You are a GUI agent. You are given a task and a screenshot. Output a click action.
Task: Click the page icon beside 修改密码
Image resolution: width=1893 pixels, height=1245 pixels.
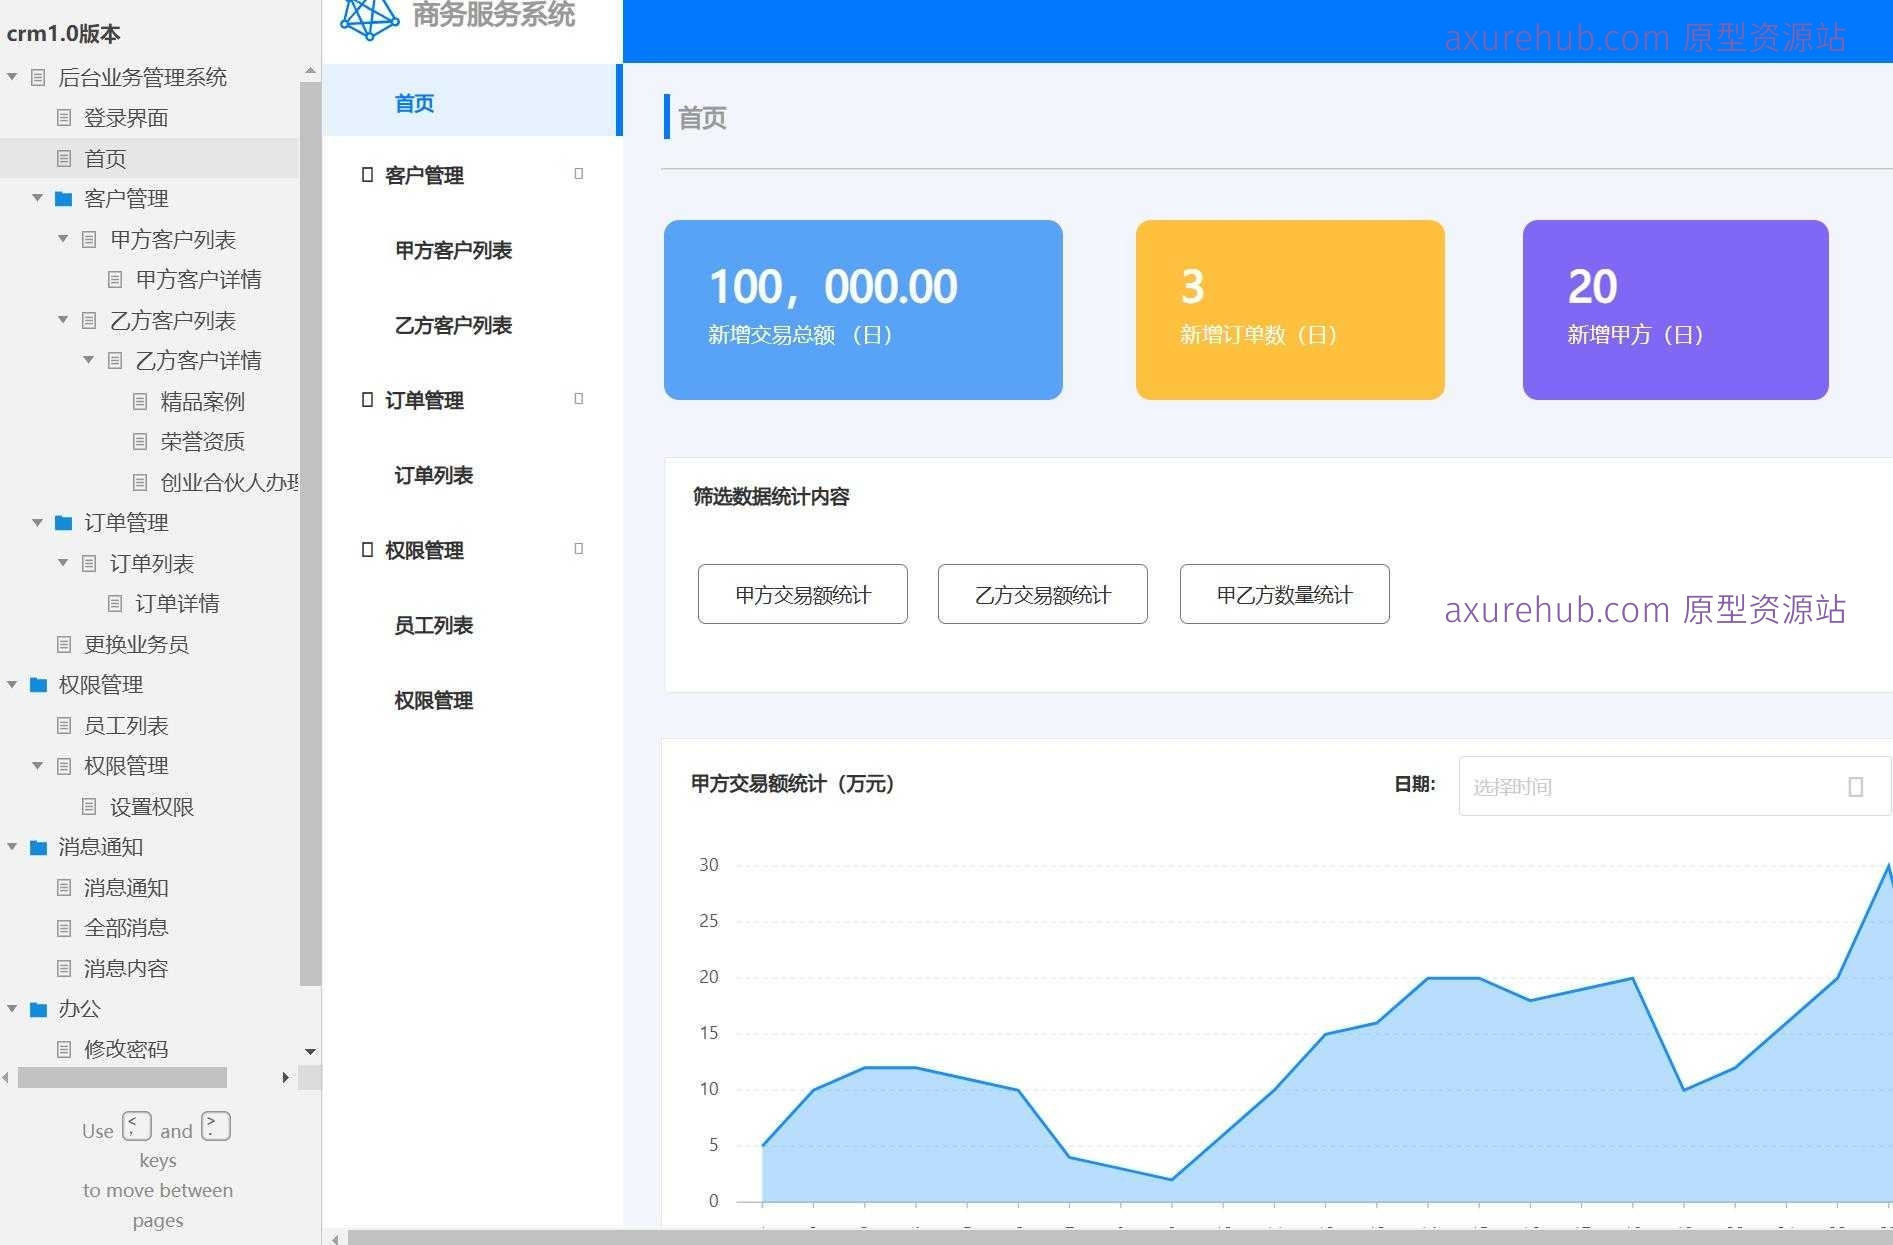pyautogui.click(x=64, y=1049)
